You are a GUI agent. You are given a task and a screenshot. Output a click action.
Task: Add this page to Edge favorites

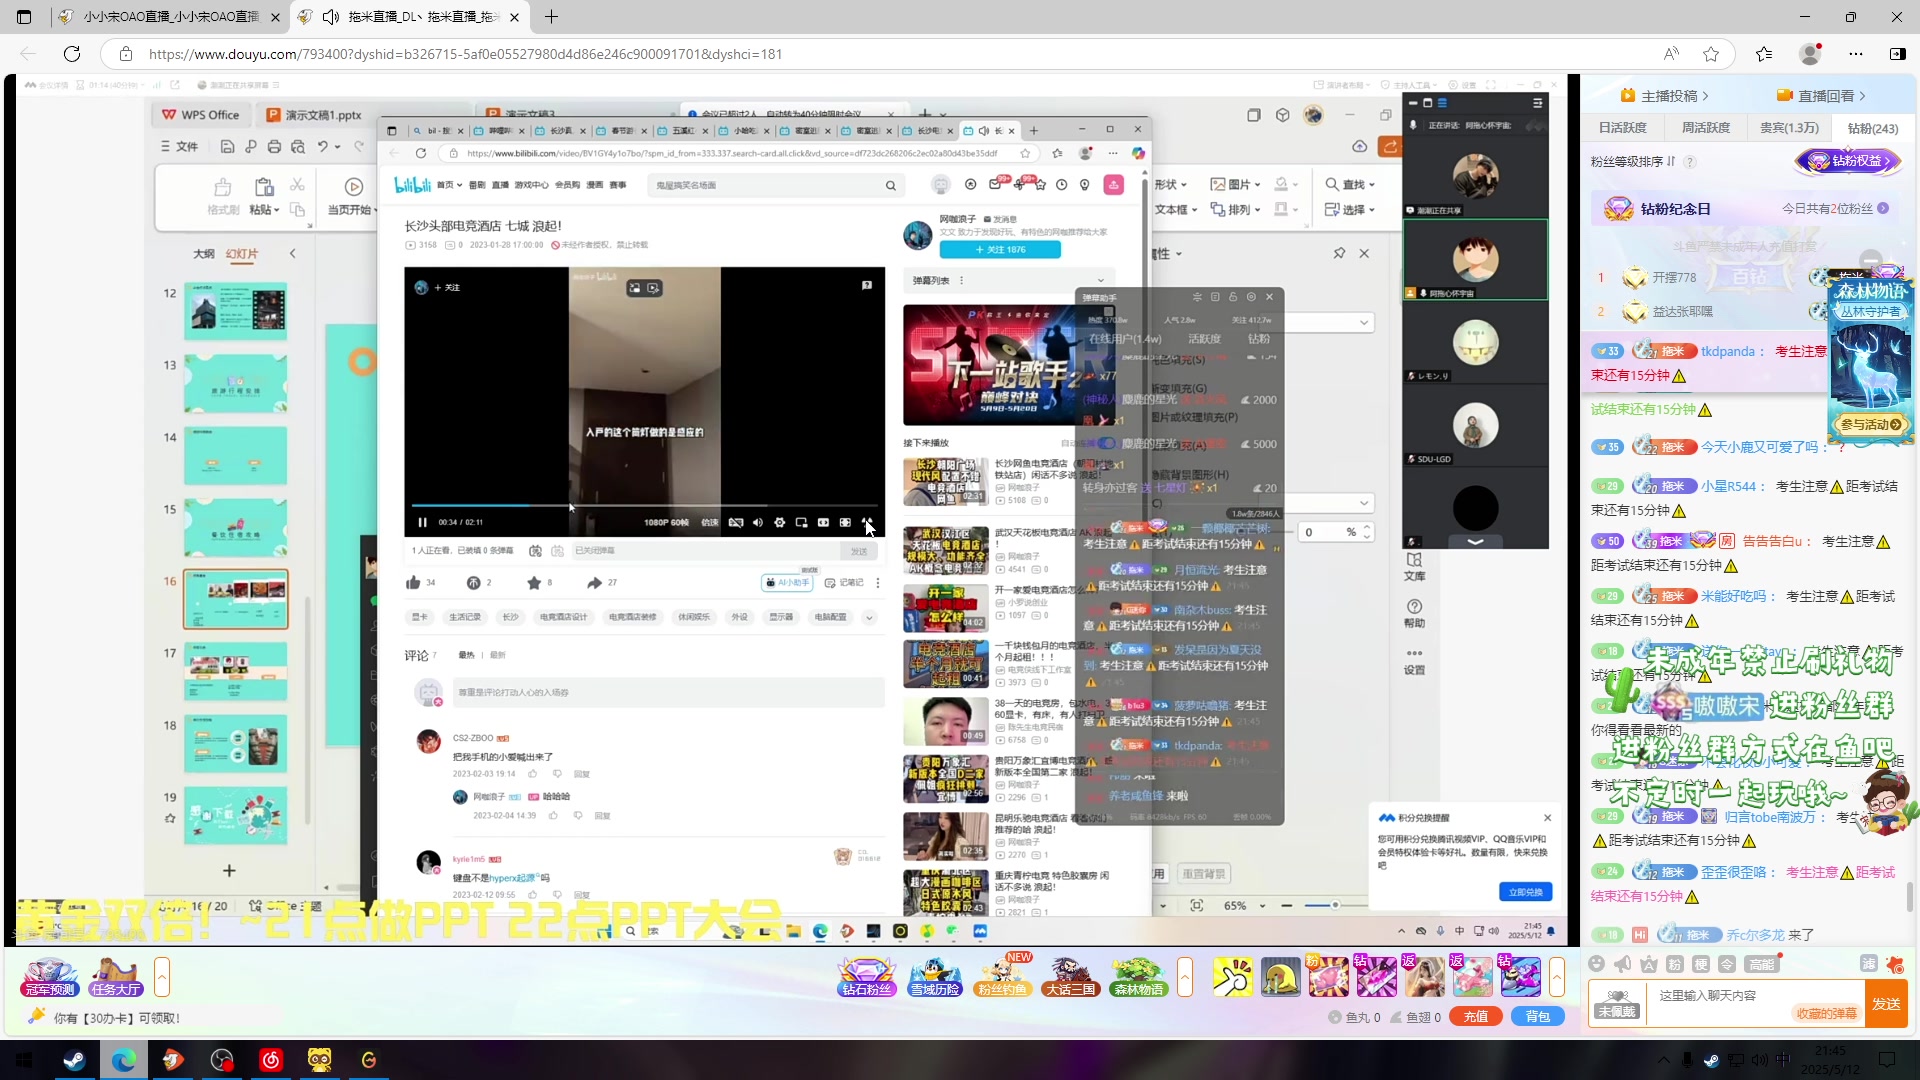click(x=1711, y=54)
